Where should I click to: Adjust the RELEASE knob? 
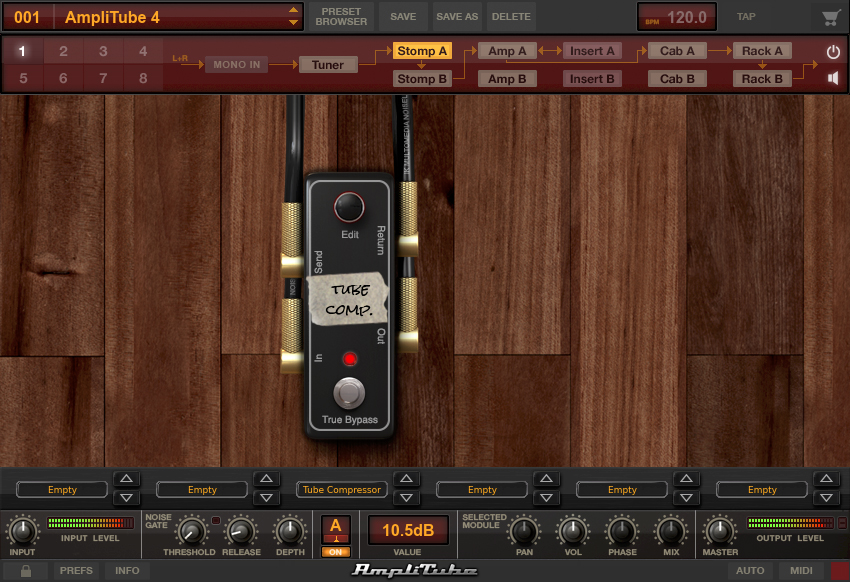click(x=240, y=531)
